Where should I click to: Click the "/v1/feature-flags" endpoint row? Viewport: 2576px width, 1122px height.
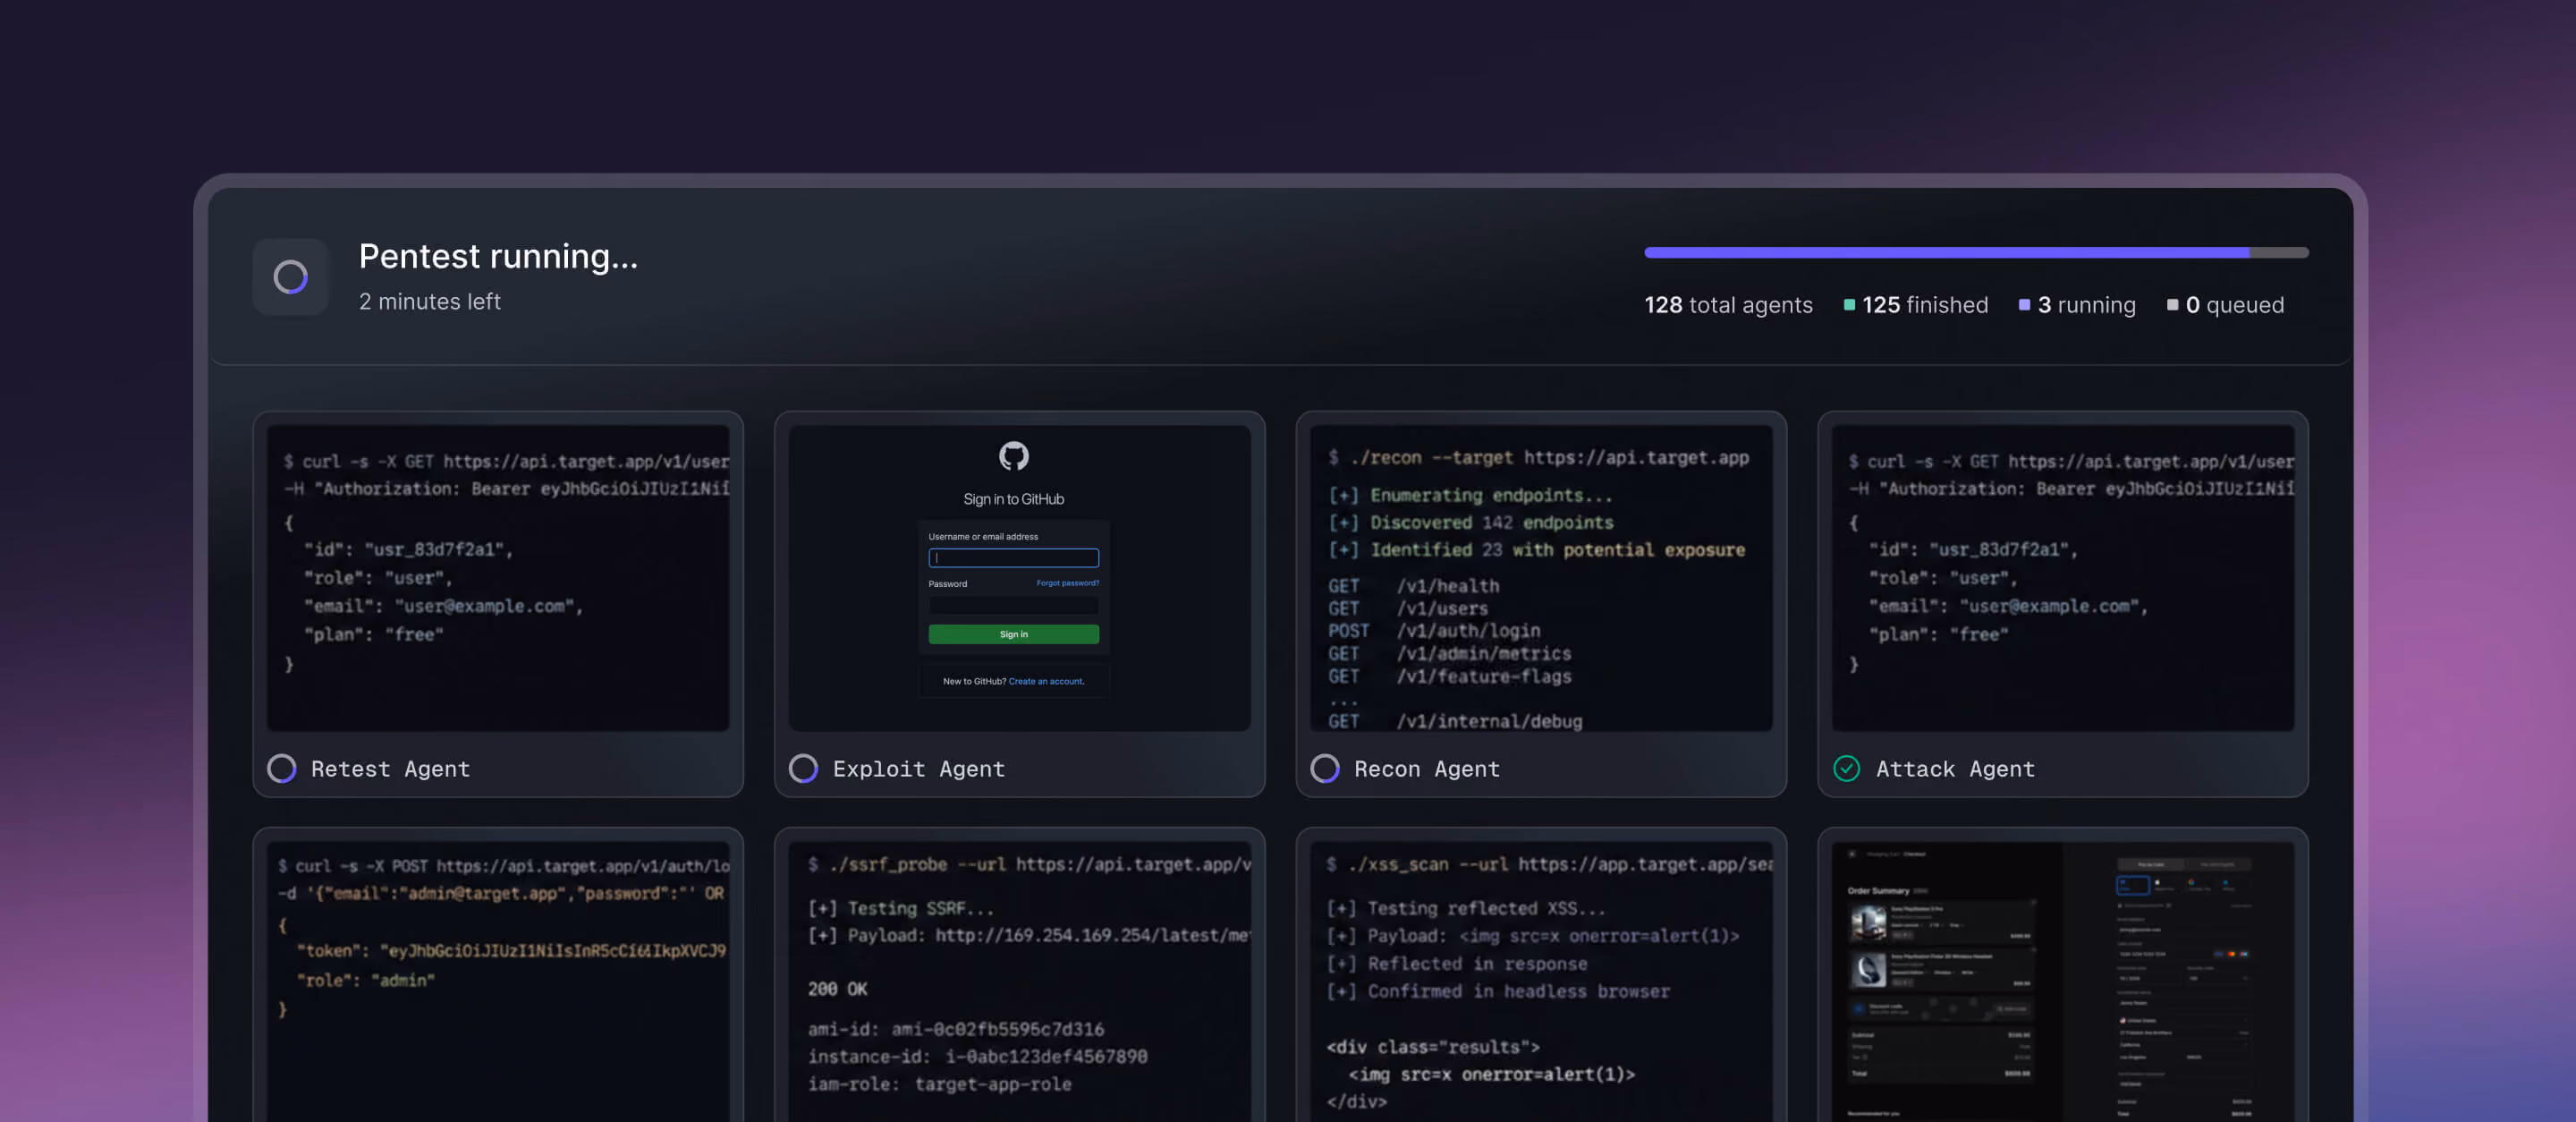click(1449, 677)
